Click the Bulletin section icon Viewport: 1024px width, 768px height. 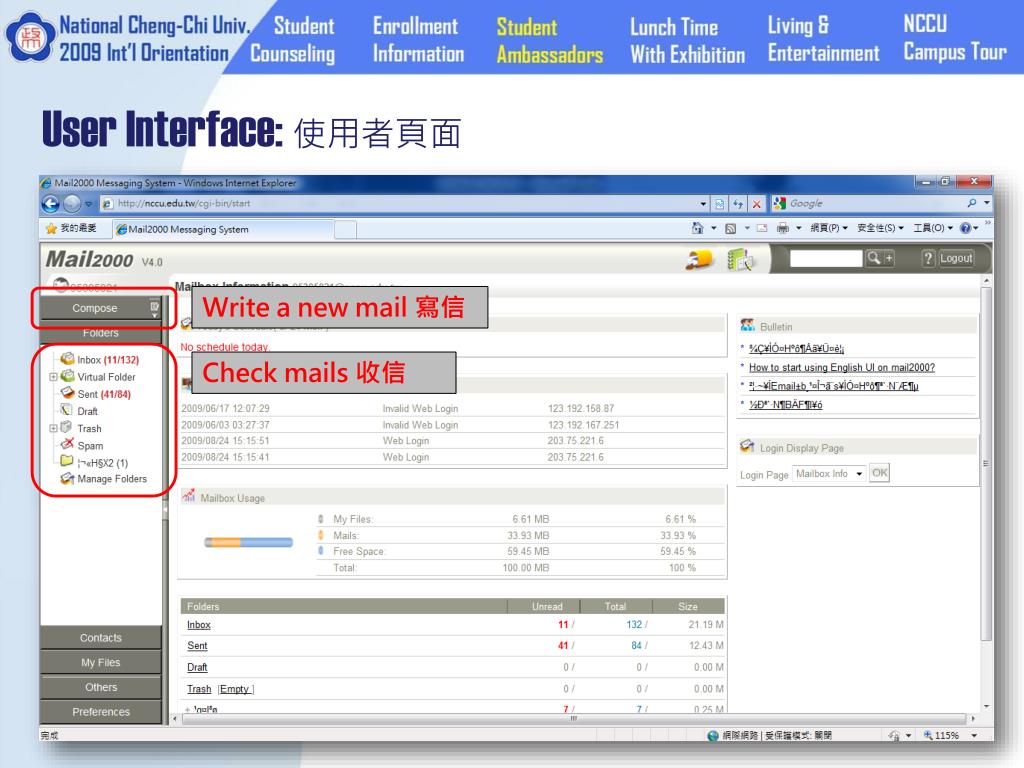coord(747,325)
